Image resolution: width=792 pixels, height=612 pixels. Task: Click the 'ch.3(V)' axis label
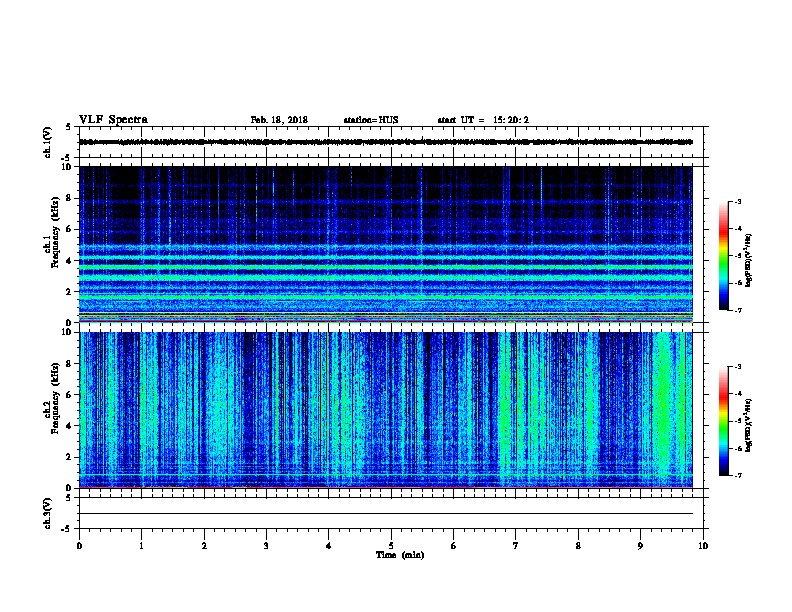(48, 513)
